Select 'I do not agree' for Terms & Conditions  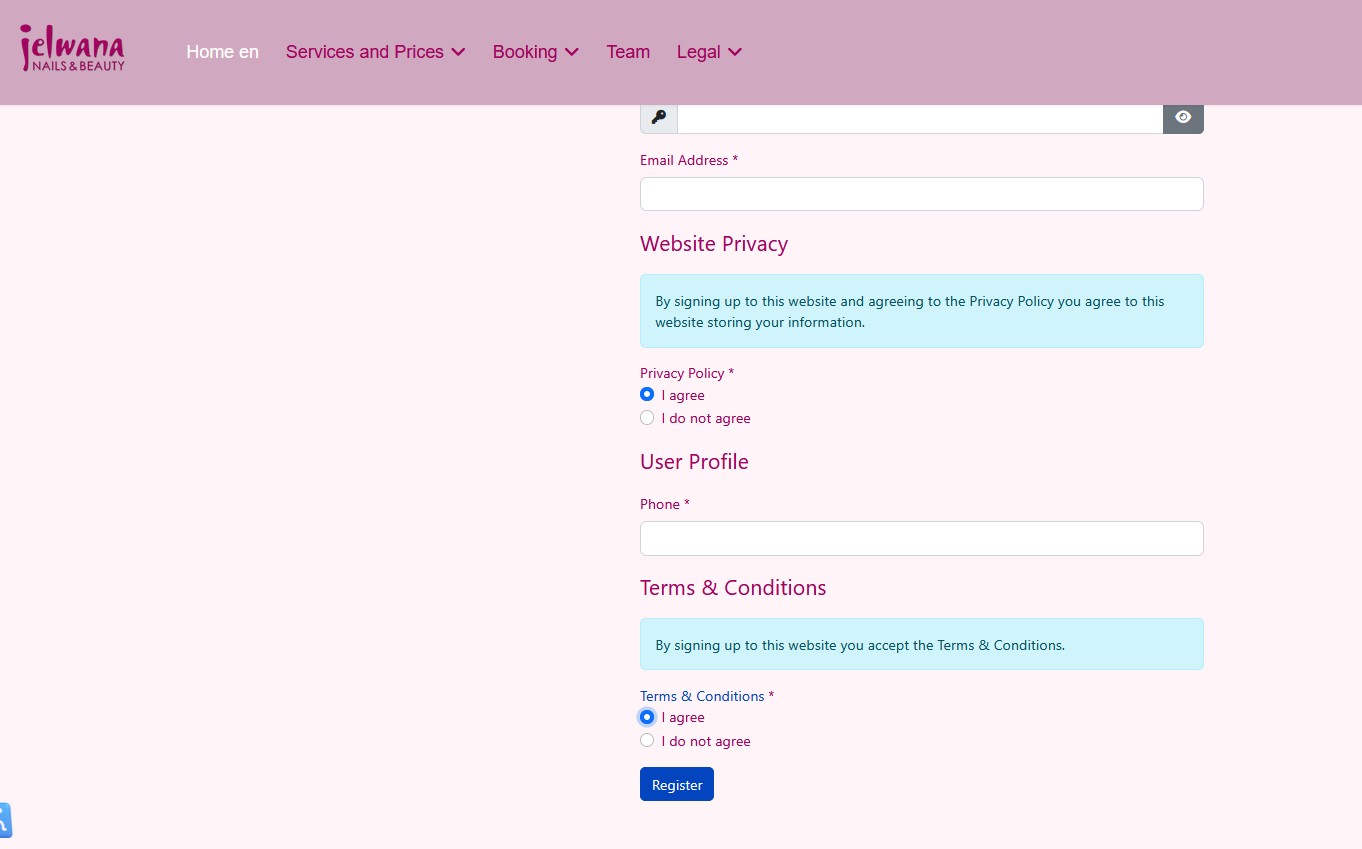point(647,740)
